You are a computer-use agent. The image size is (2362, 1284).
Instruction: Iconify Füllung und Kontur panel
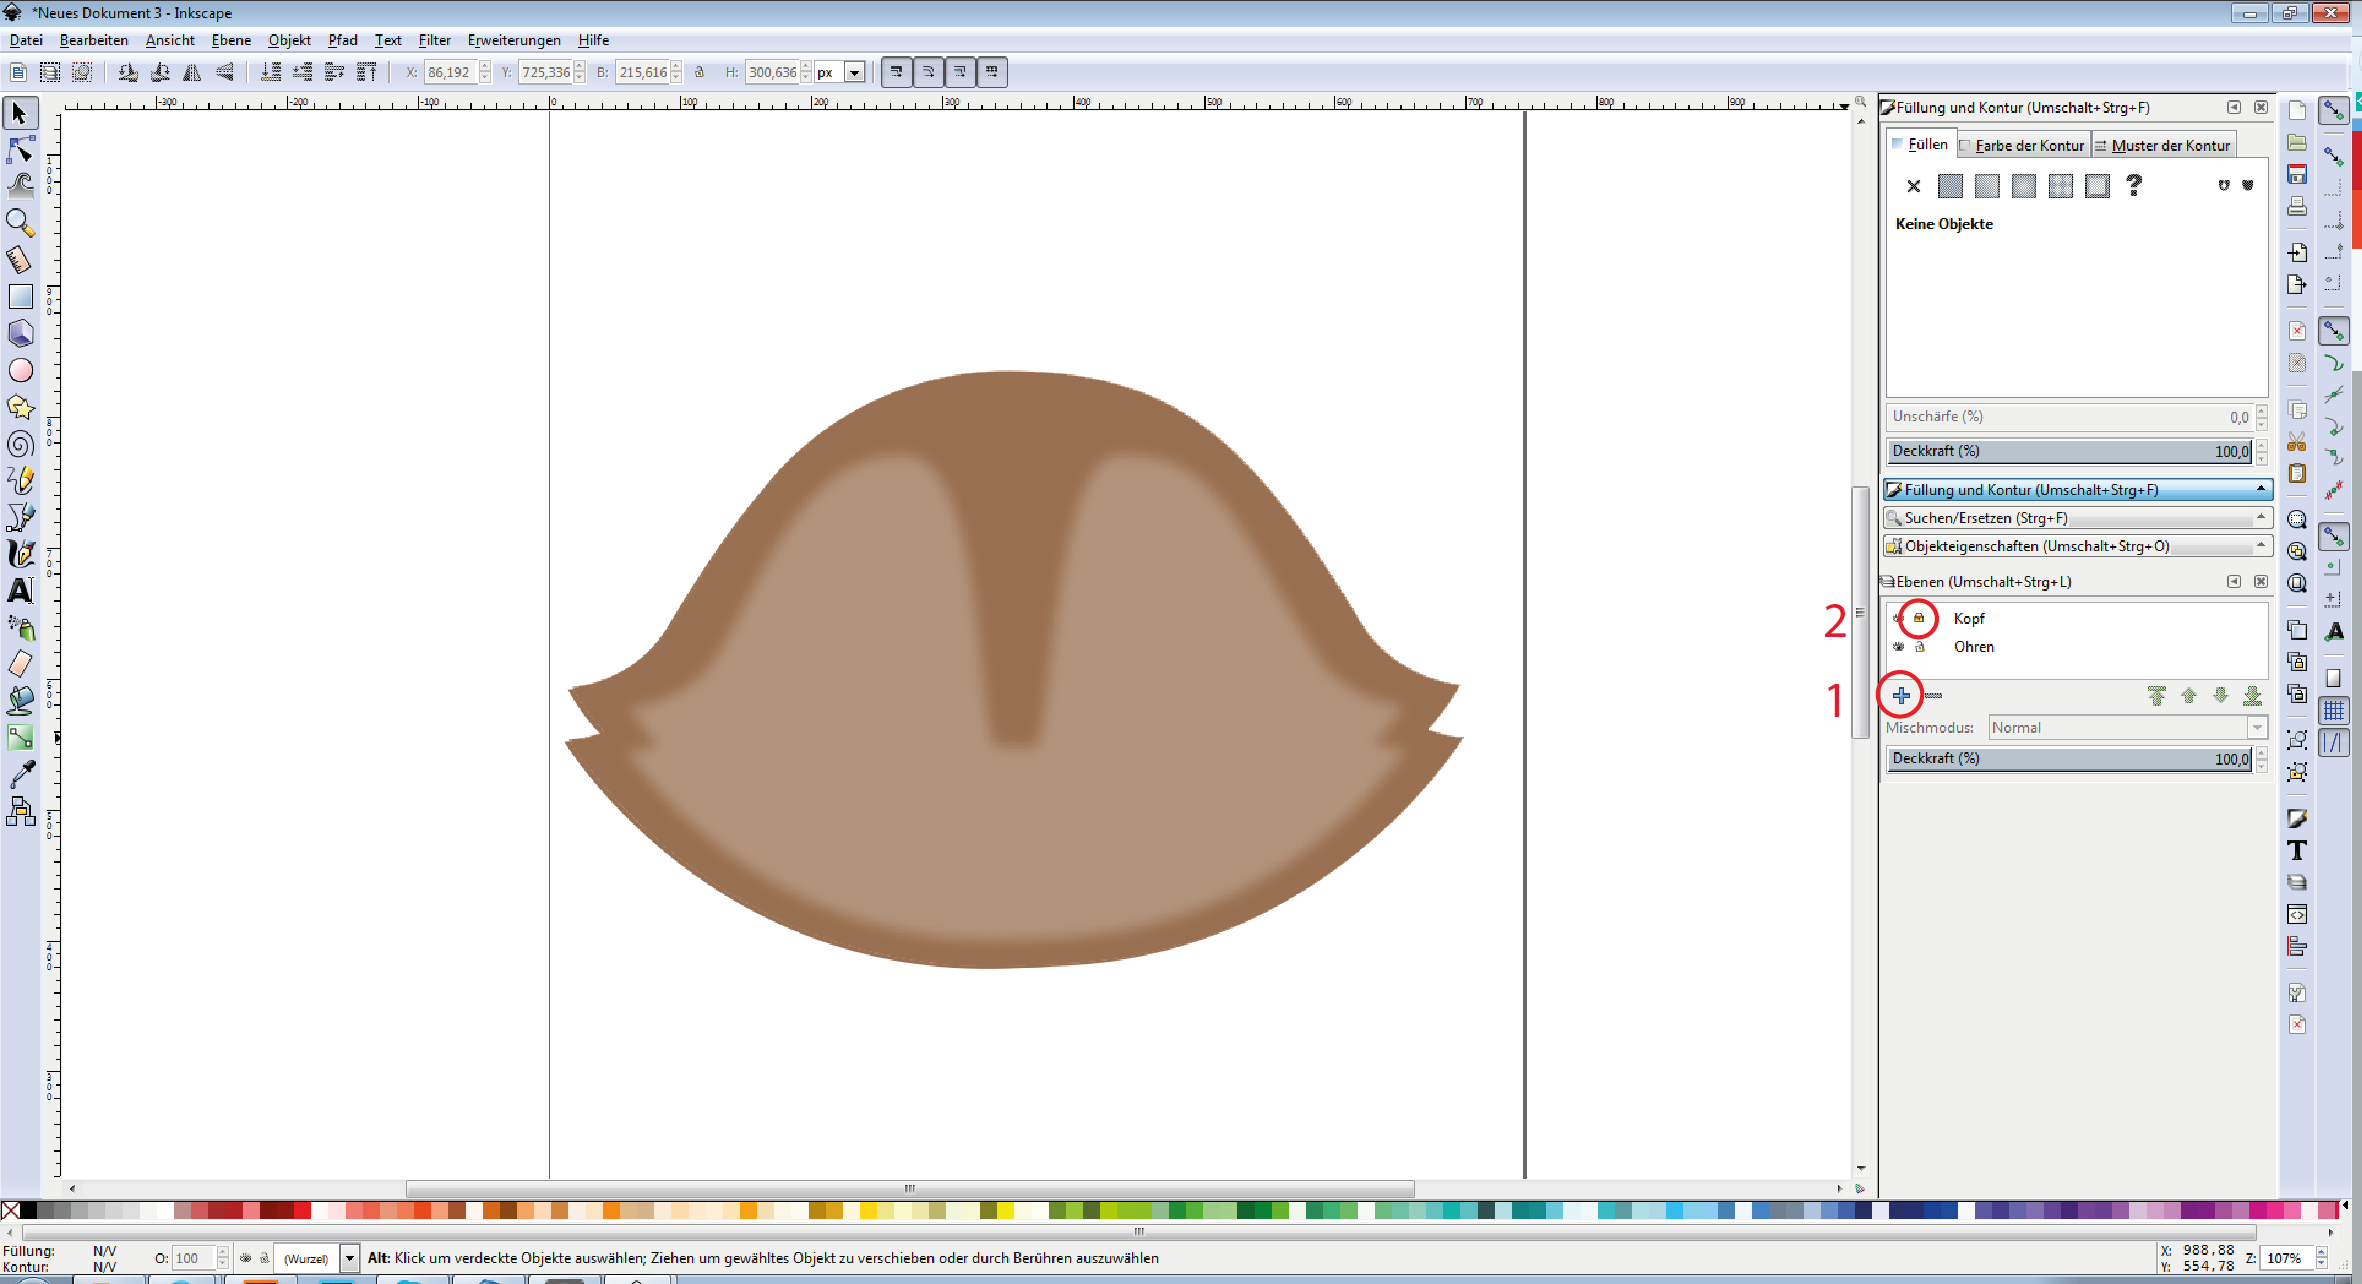click(x=2234, y=107)
